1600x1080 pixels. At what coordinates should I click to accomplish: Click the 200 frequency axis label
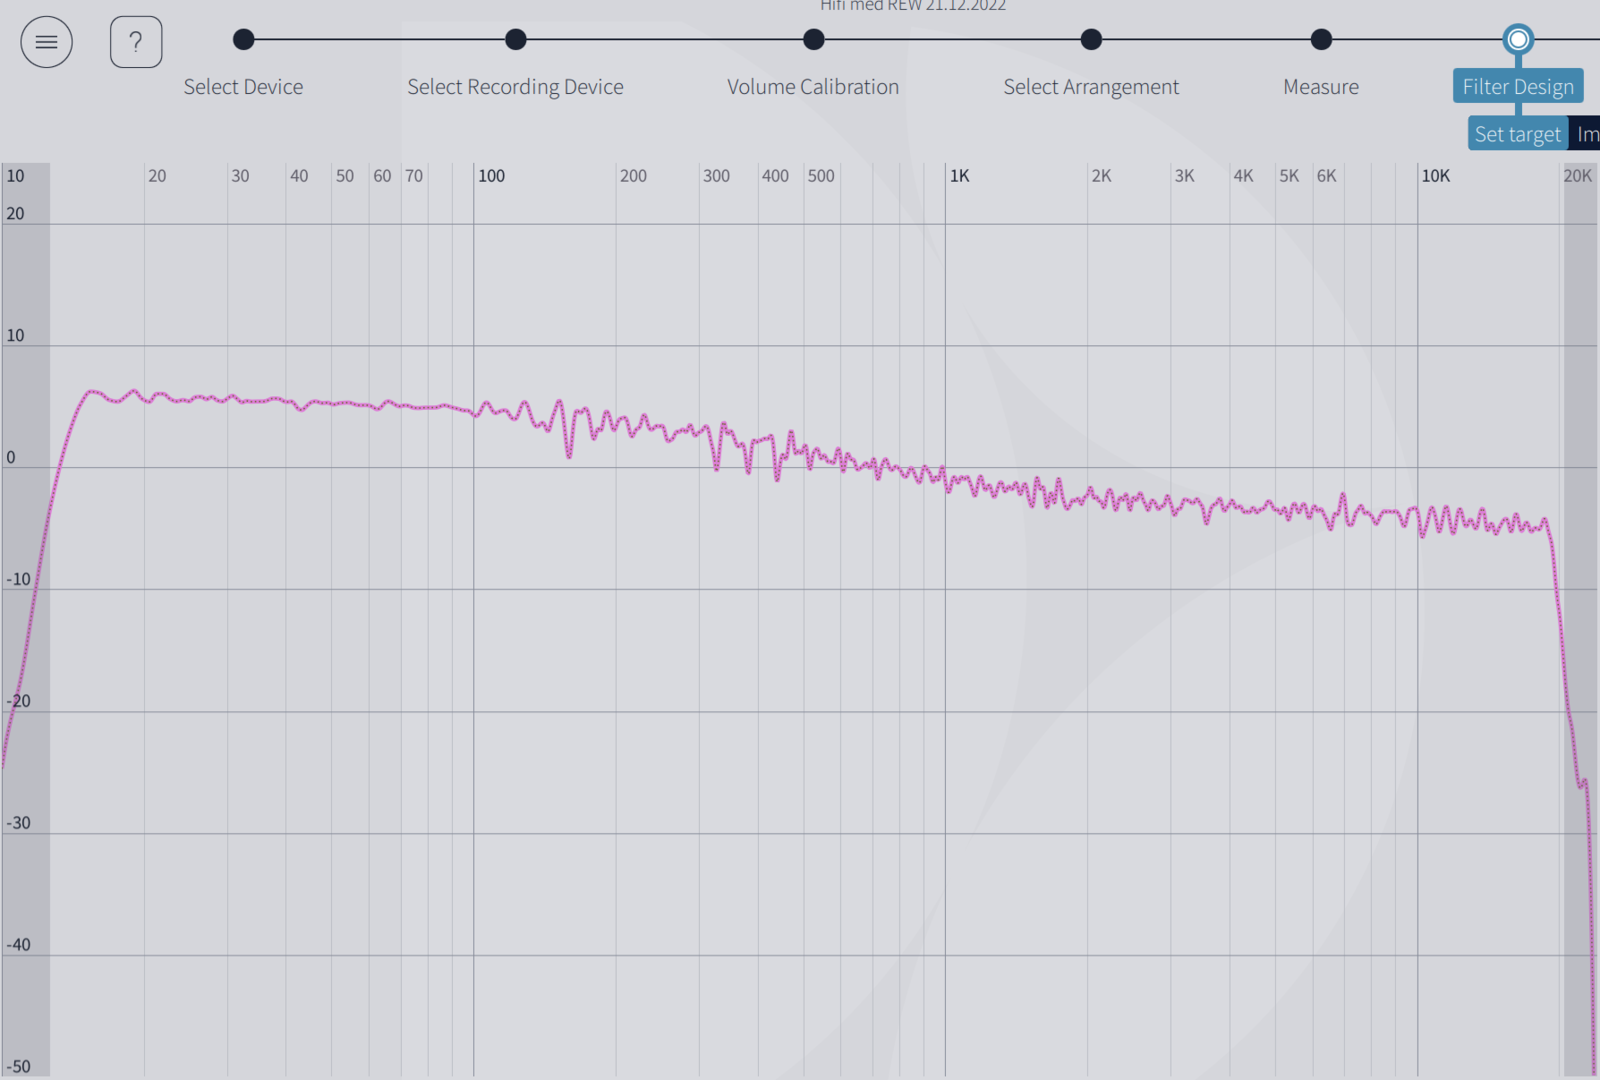click(x=633, y=176)
